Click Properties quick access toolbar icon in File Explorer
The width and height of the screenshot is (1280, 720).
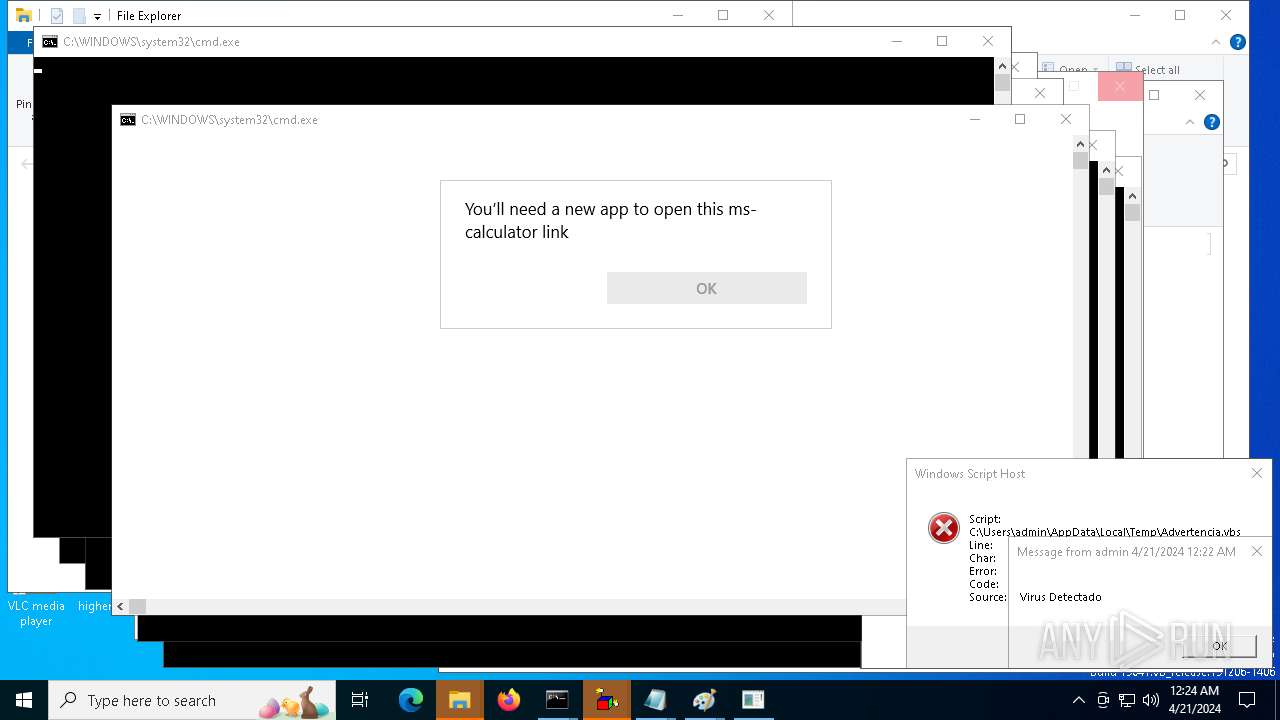pyautogui.click(x=57, y=16)
